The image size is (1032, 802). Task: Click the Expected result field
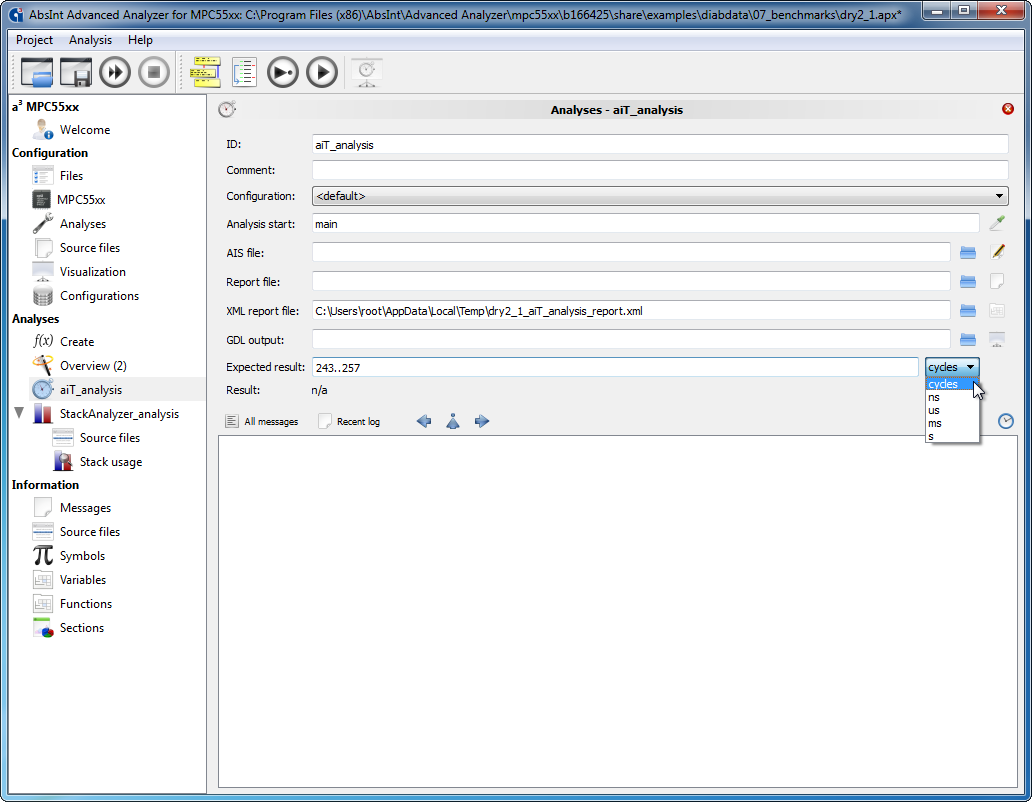(x=615, y=367)
